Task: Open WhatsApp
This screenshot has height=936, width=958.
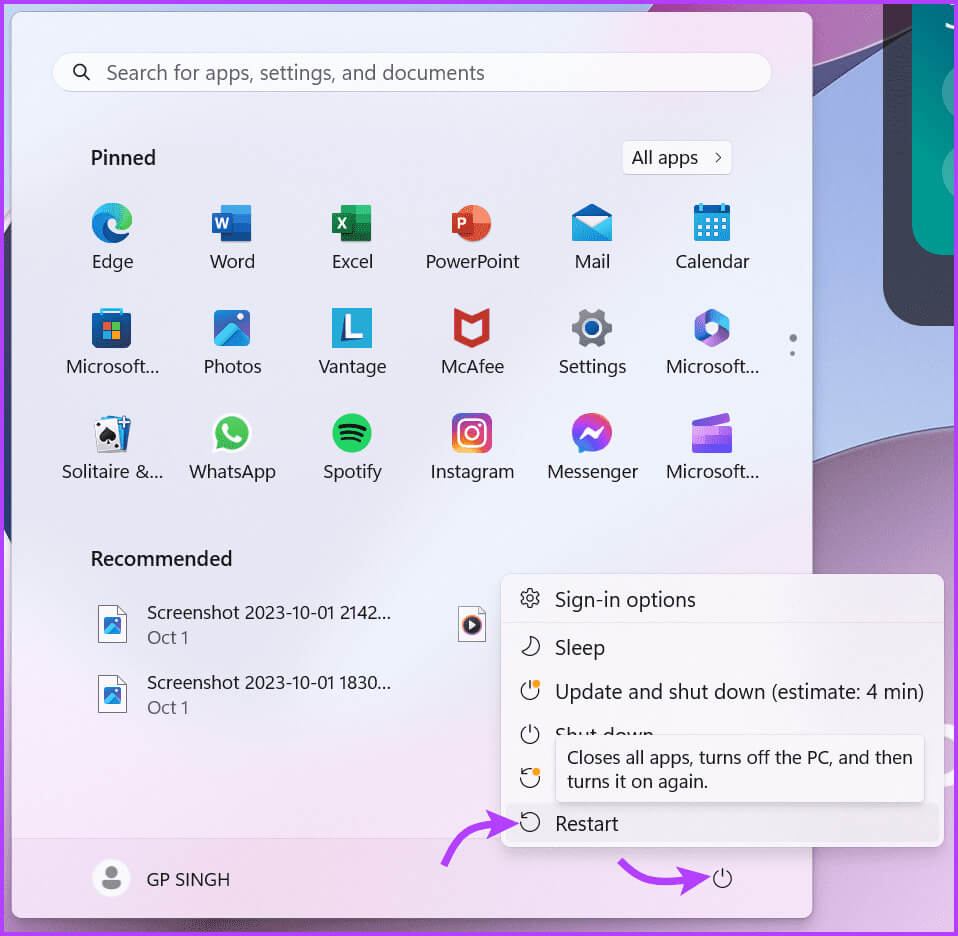Action: (232, 446)
